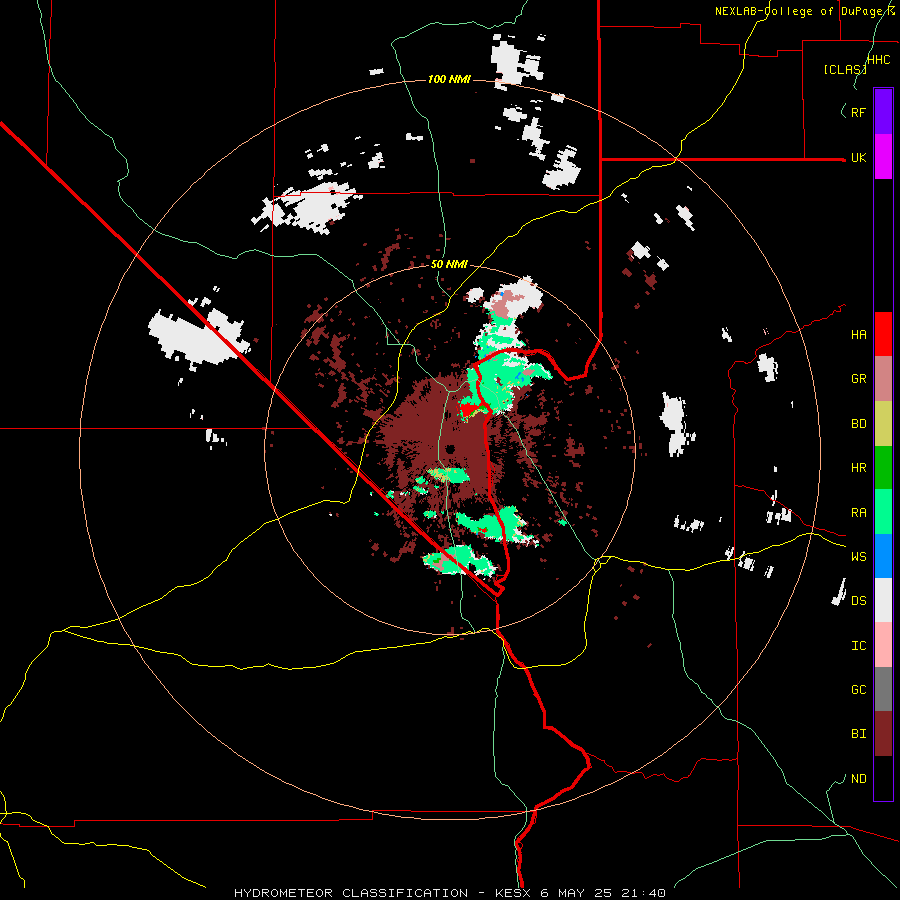
Task: Click the "BI" biological label
Action: pos(858,734)
